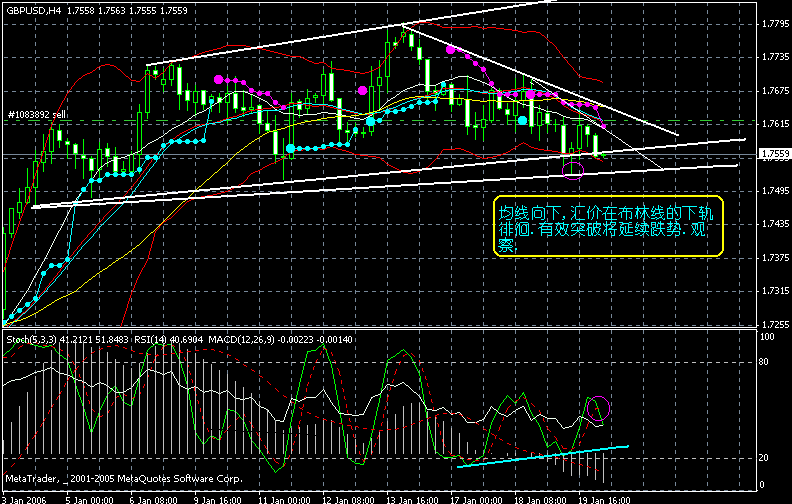Click the 12 Jan 08:00 time label

coord(348,500)
